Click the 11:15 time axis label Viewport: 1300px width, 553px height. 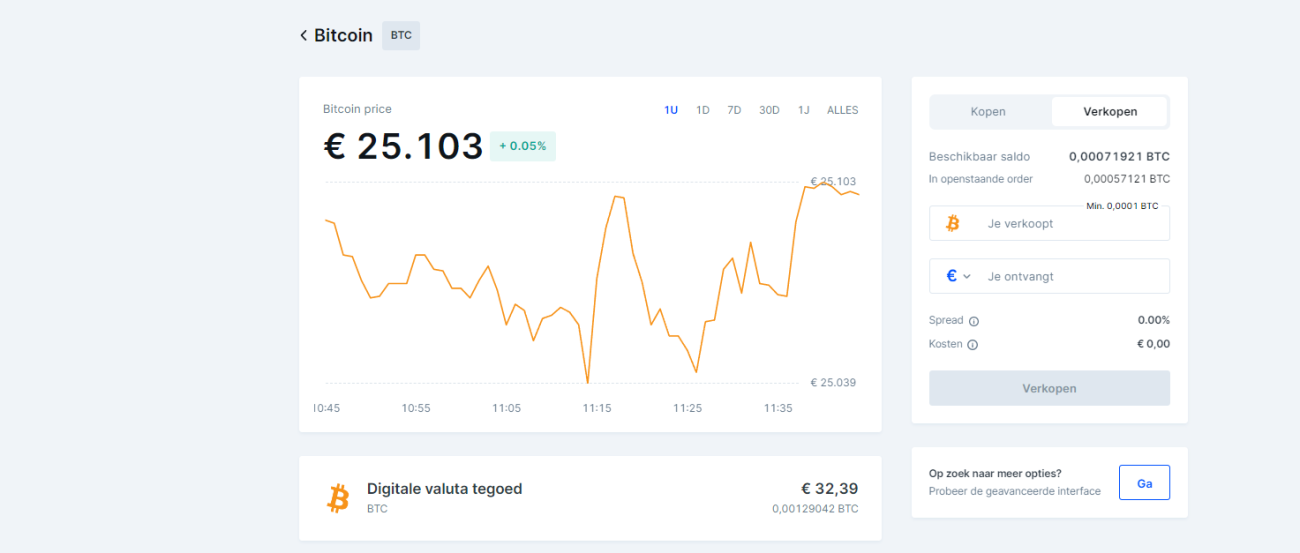click(x=597, y=408)
